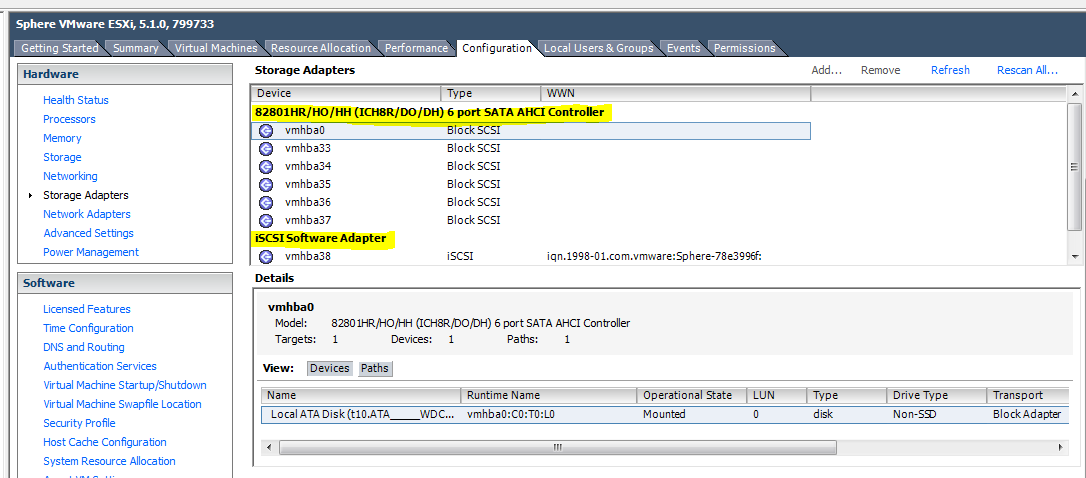Select the vmhba38 iSCSI adapter icon
The image size is (1086, 478).
(266, 256)
